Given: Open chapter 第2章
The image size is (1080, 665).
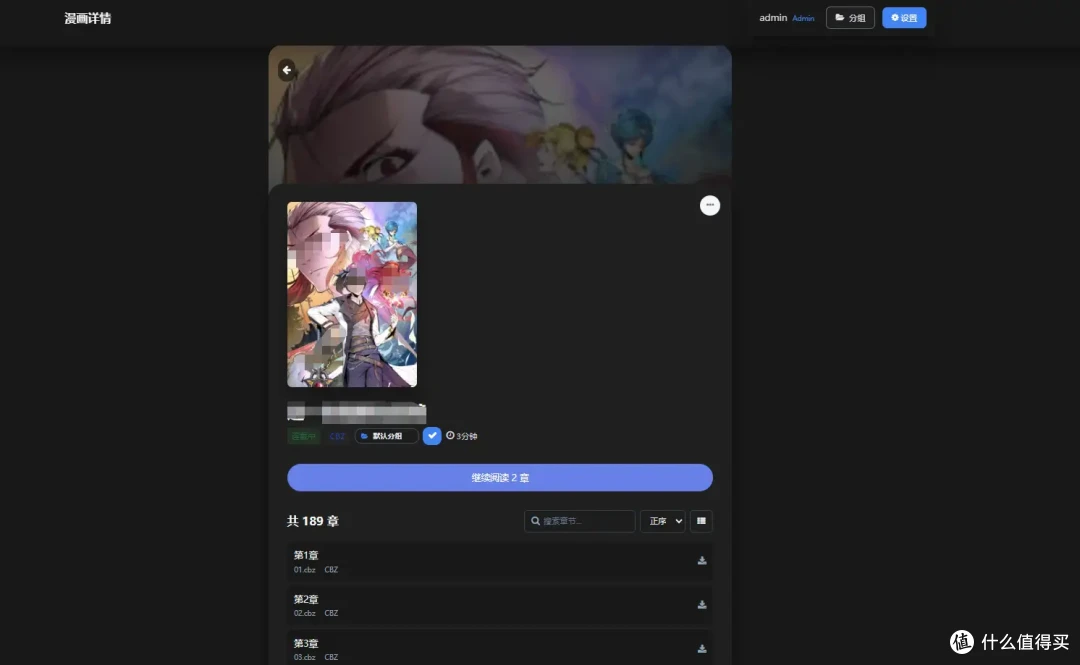Looking at the screenshot, I should (x=500, y=605).
